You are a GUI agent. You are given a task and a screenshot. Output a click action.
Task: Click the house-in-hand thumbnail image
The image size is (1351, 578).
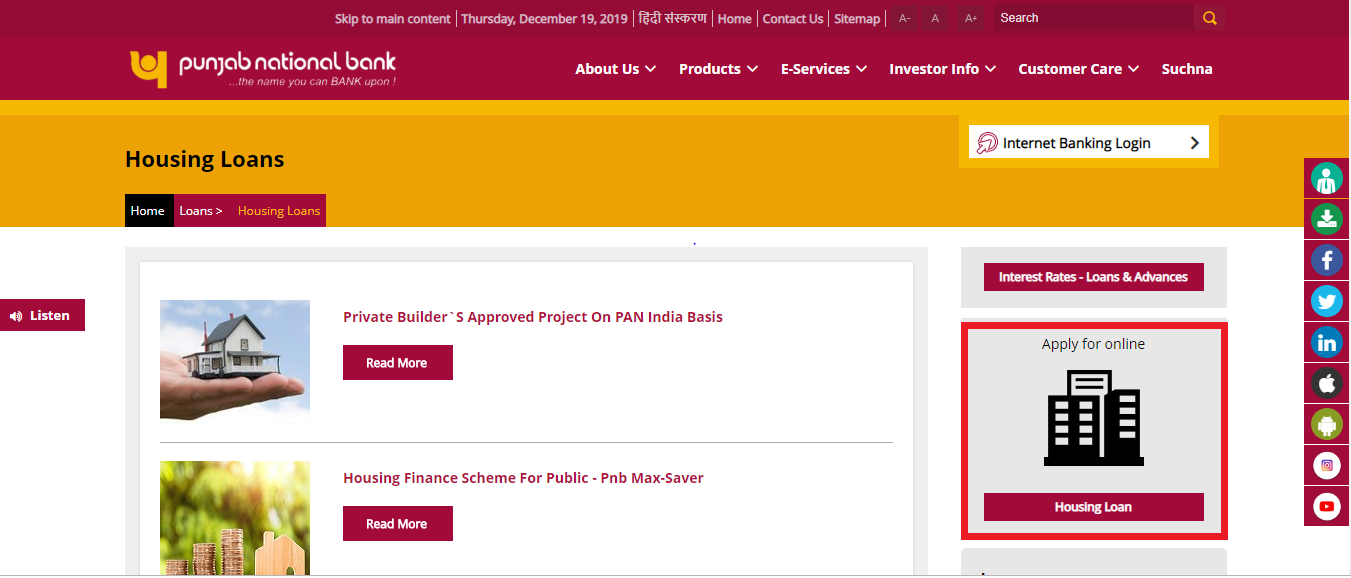[x=235, y=360]
